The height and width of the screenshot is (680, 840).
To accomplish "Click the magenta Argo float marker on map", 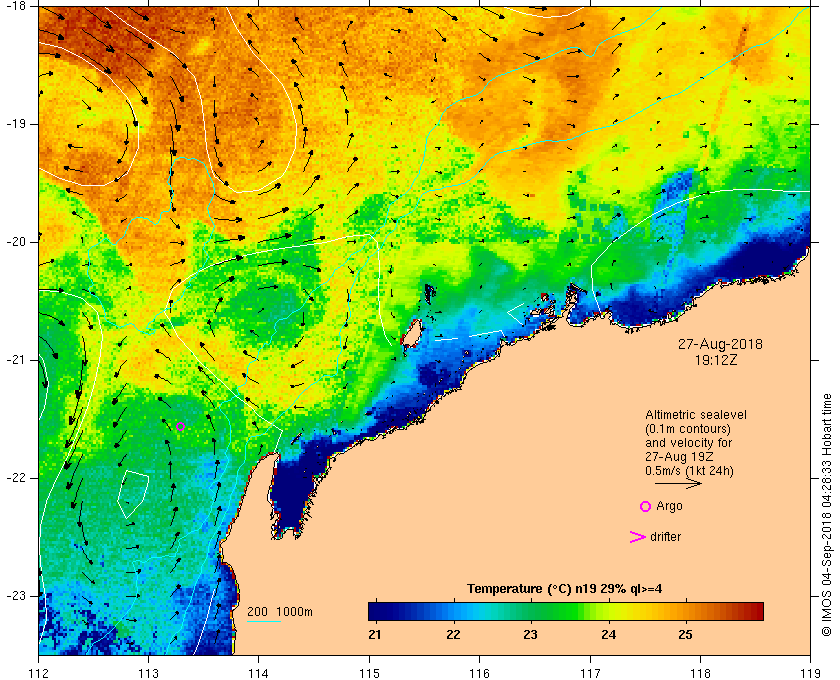I will pos(181,427).
